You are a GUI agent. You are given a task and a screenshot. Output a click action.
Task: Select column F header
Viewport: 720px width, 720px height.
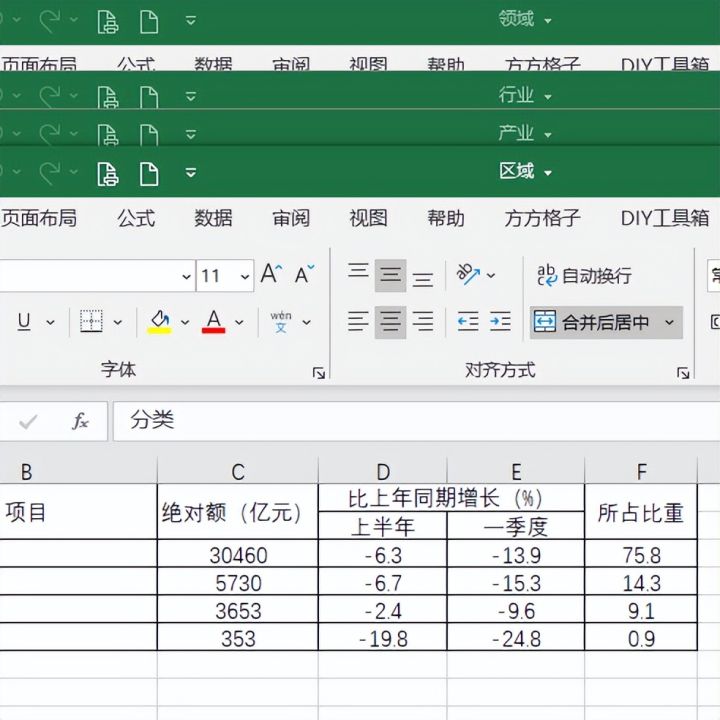(x=641, y=471)
